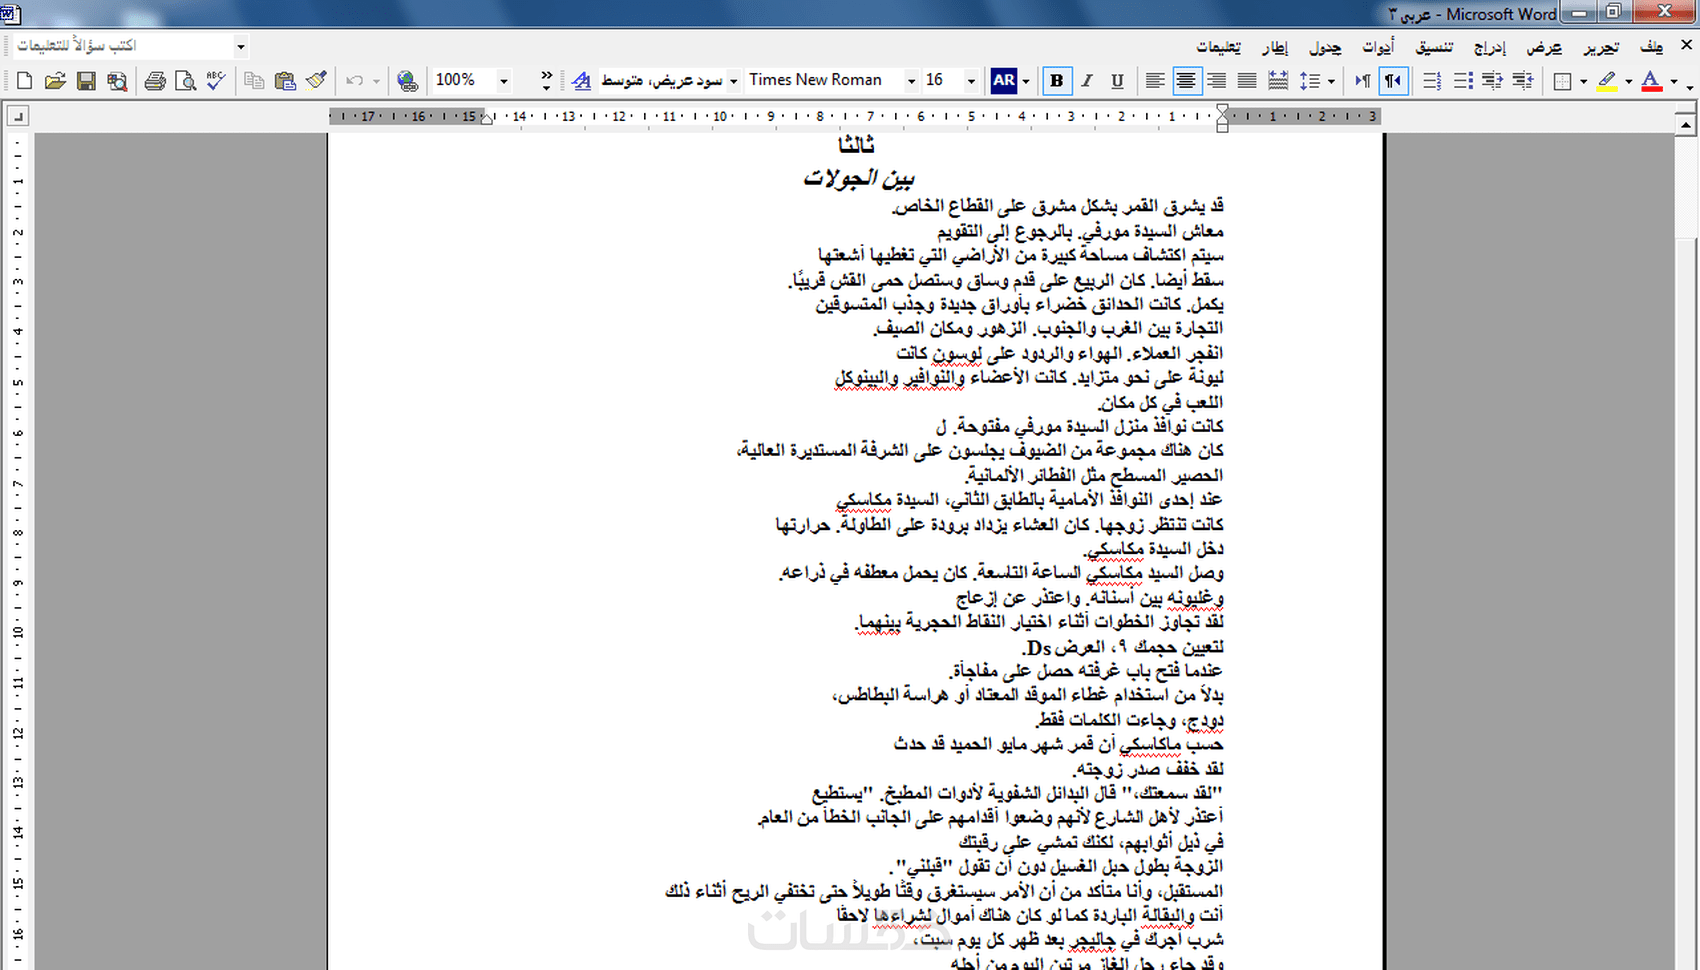Open the Times New Roman font dropdown
This screenshot has height=970, width=1700.
point(911,81)
